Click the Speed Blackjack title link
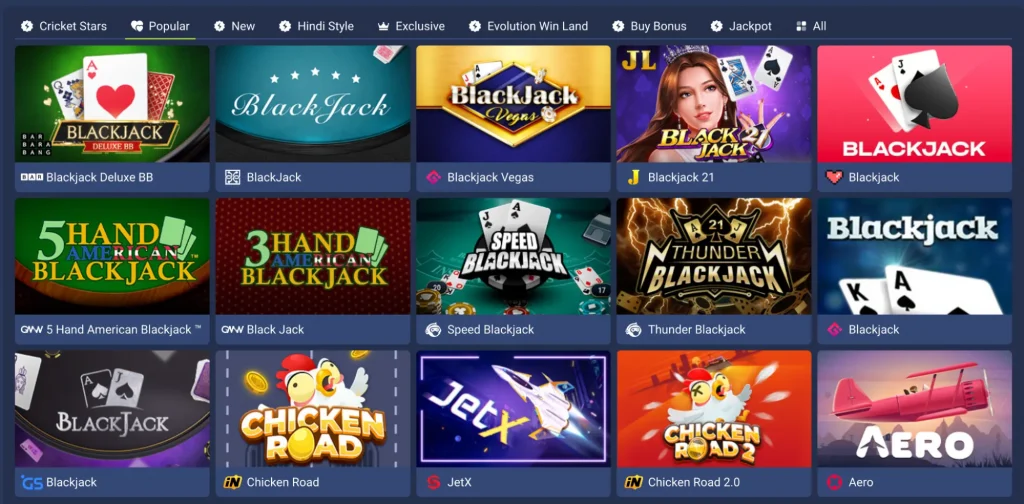This screenshot has width=1024, height=504. tap(490, 330)
